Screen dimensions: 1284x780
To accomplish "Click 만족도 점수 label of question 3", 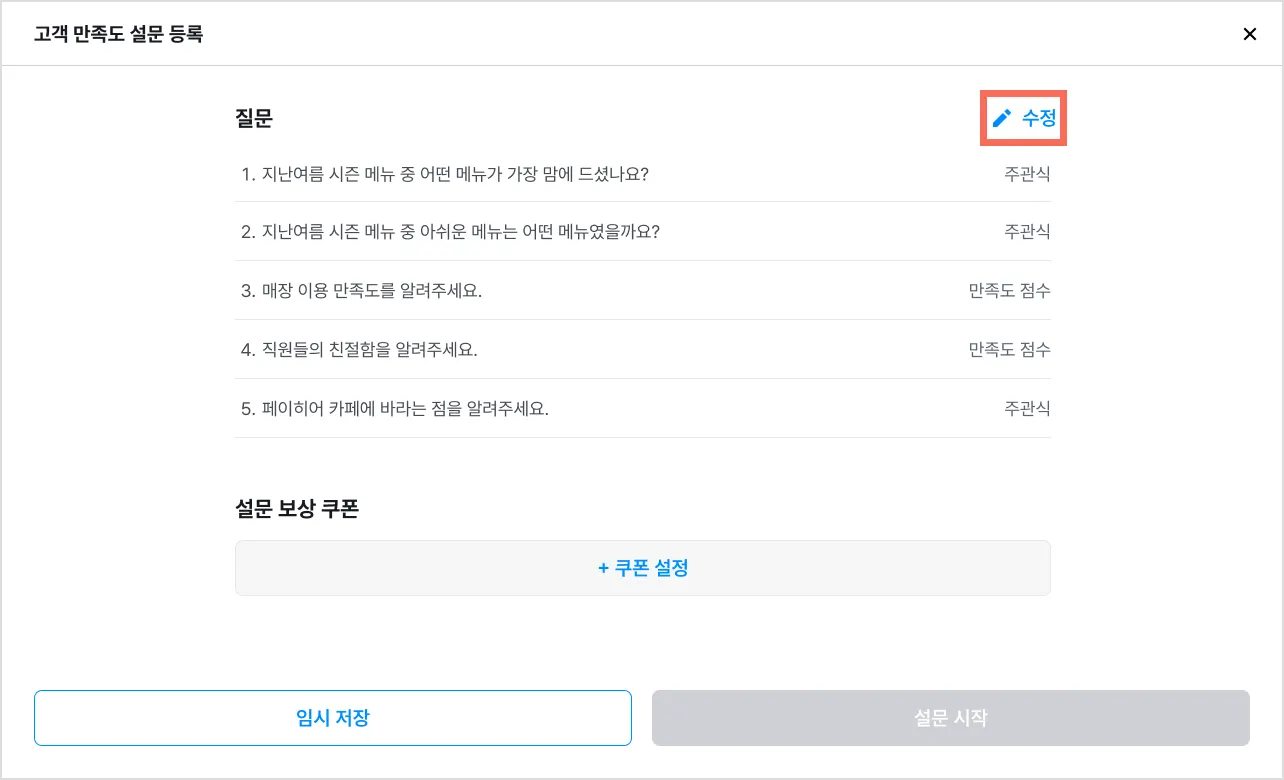I will click(x=1009, y=291).
